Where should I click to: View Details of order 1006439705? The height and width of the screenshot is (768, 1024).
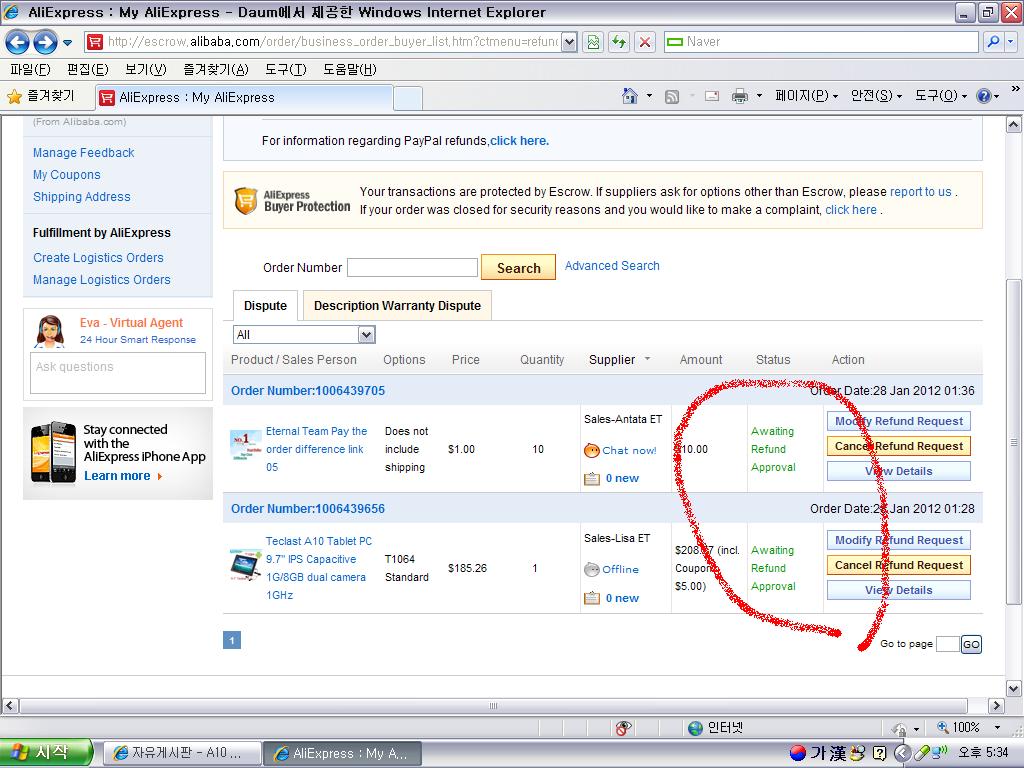(899, 471)
